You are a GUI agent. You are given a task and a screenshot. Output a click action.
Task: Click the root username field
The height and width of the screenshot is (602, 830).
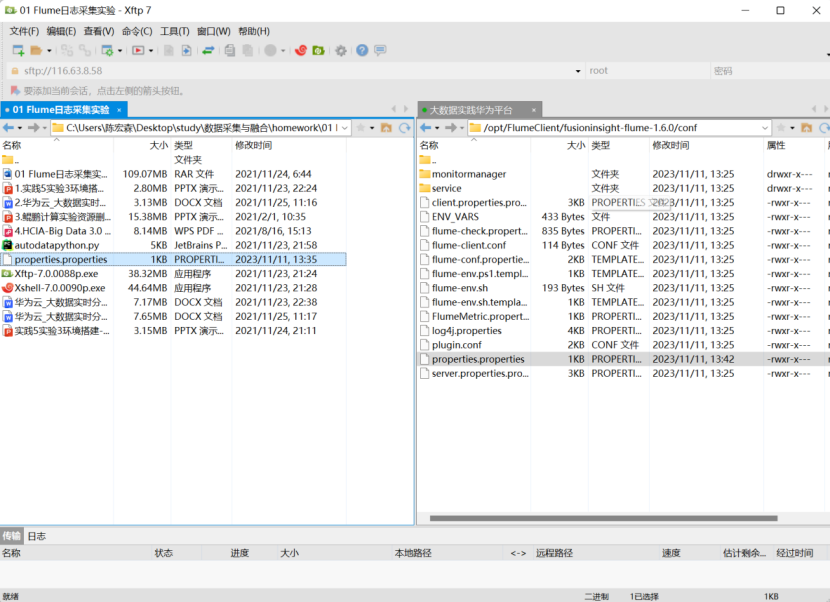647,70
